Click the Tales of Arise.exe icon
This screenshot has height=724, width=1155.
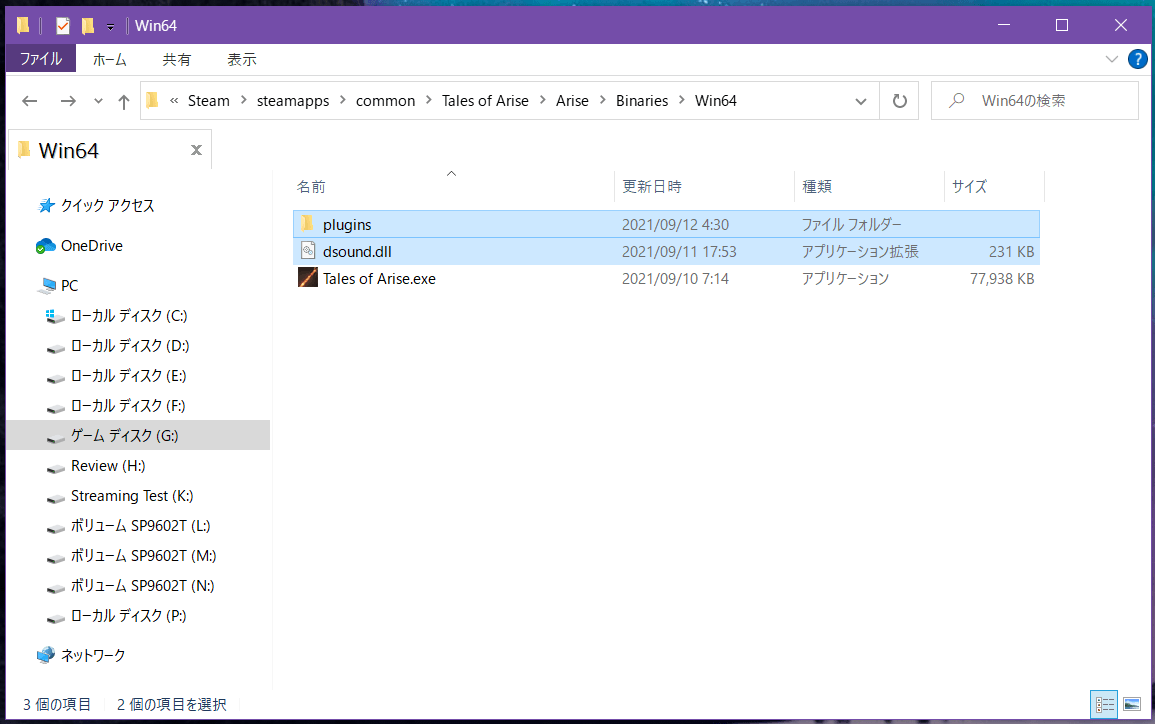point(307,278)
